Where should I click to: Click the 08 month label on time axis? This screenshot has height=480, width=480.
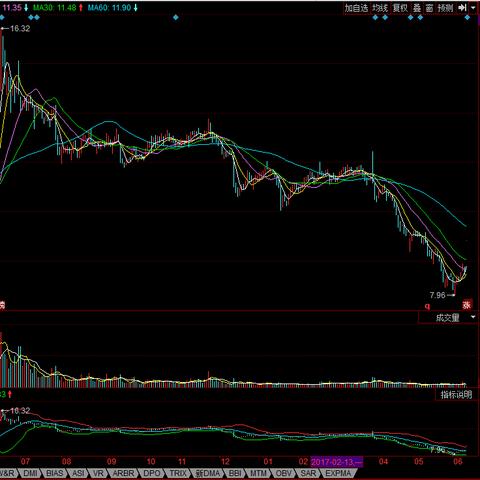(67, 462)
